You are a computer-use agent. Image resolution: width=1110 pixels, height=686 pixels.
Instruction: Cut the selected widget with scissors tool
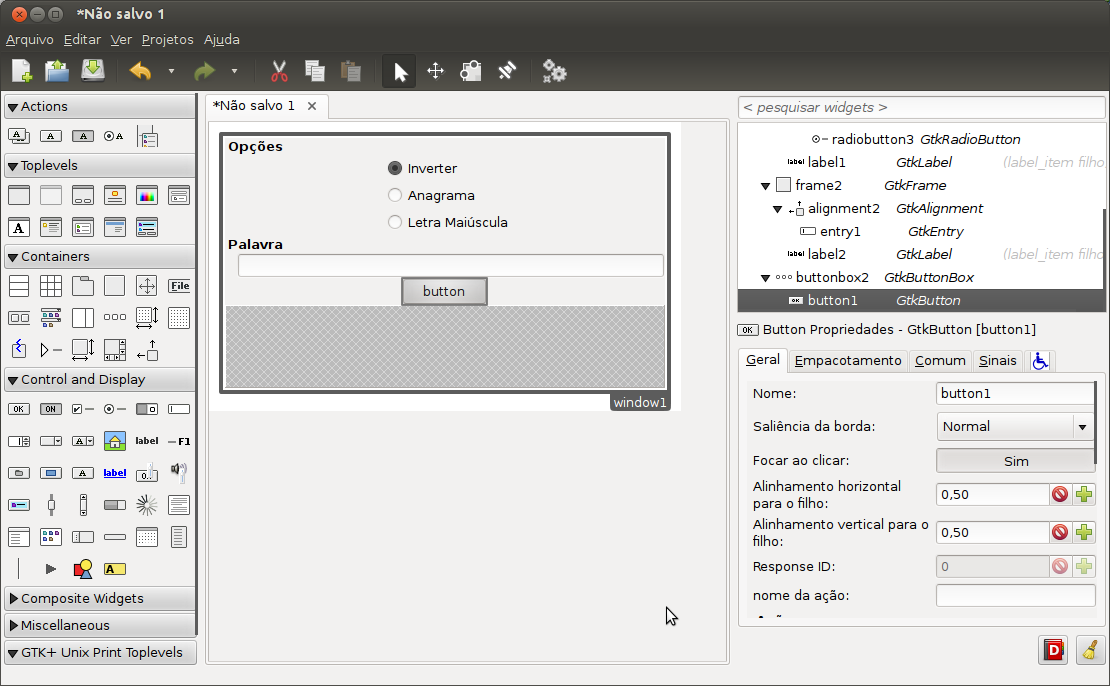point(279,71)
